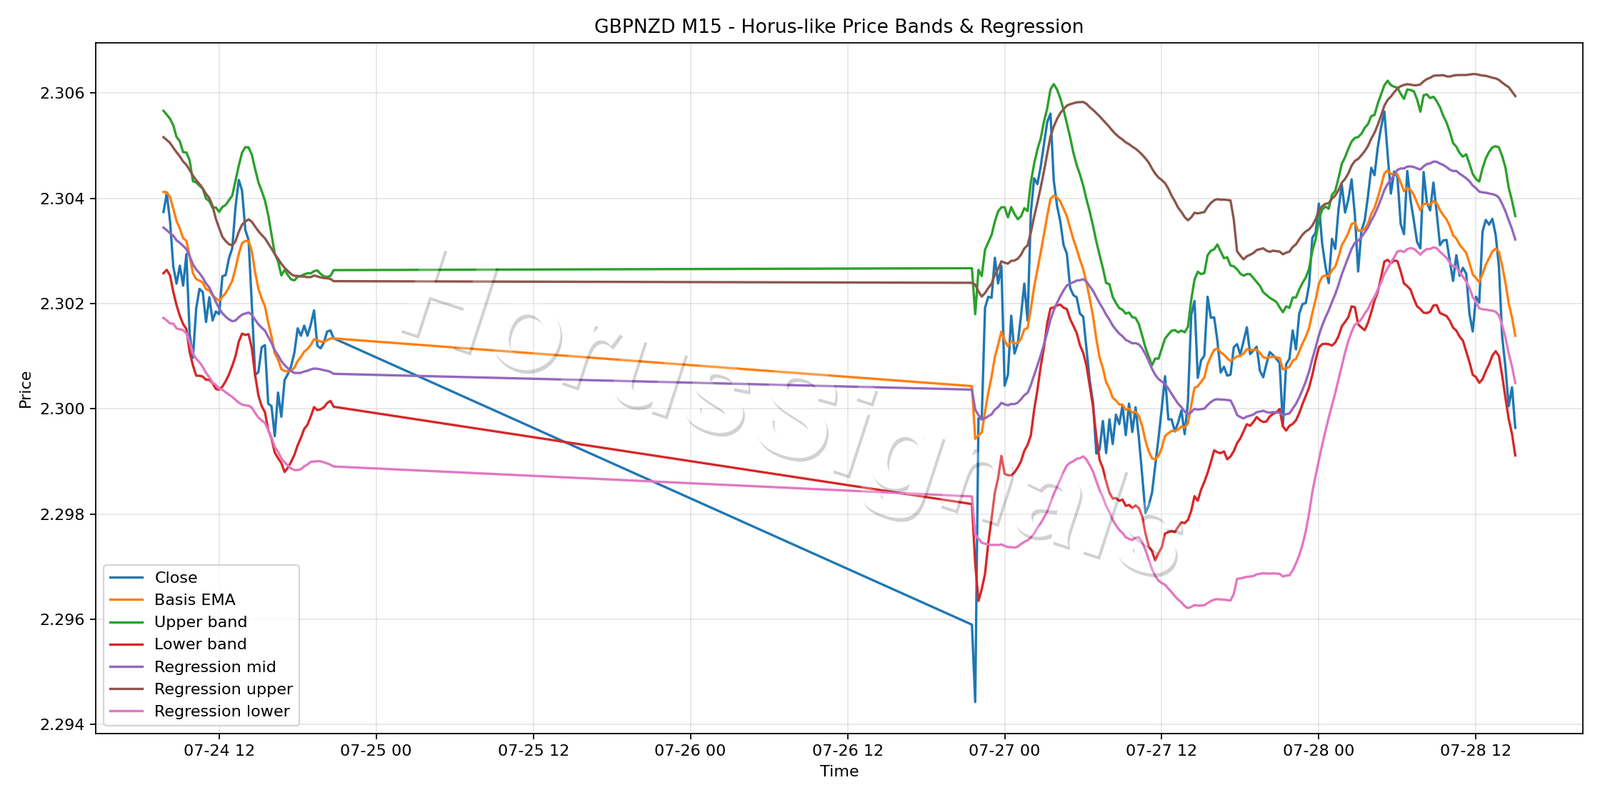The image size is (1600, 800).
Task: Click the 'Regression mid' legend label
Action: click(215, 667)
